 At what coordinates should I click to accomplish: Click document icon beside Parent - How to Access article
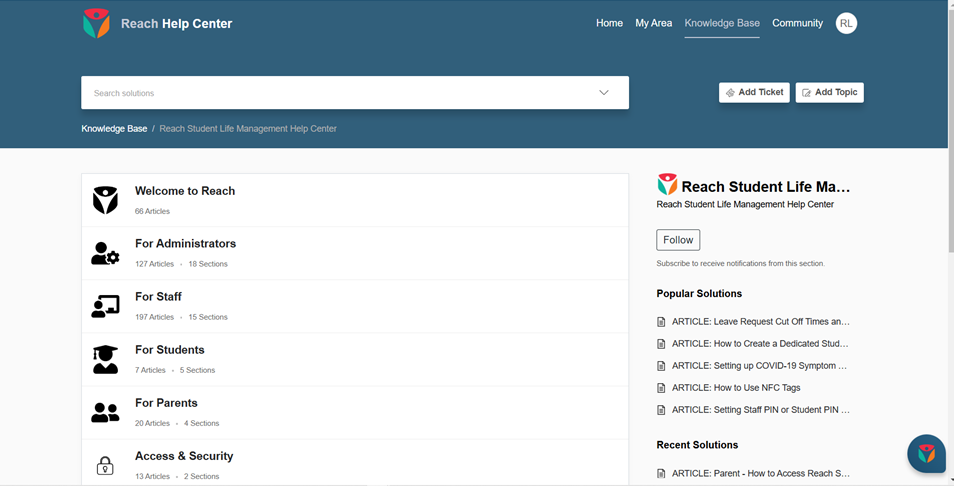coord(661,473)
